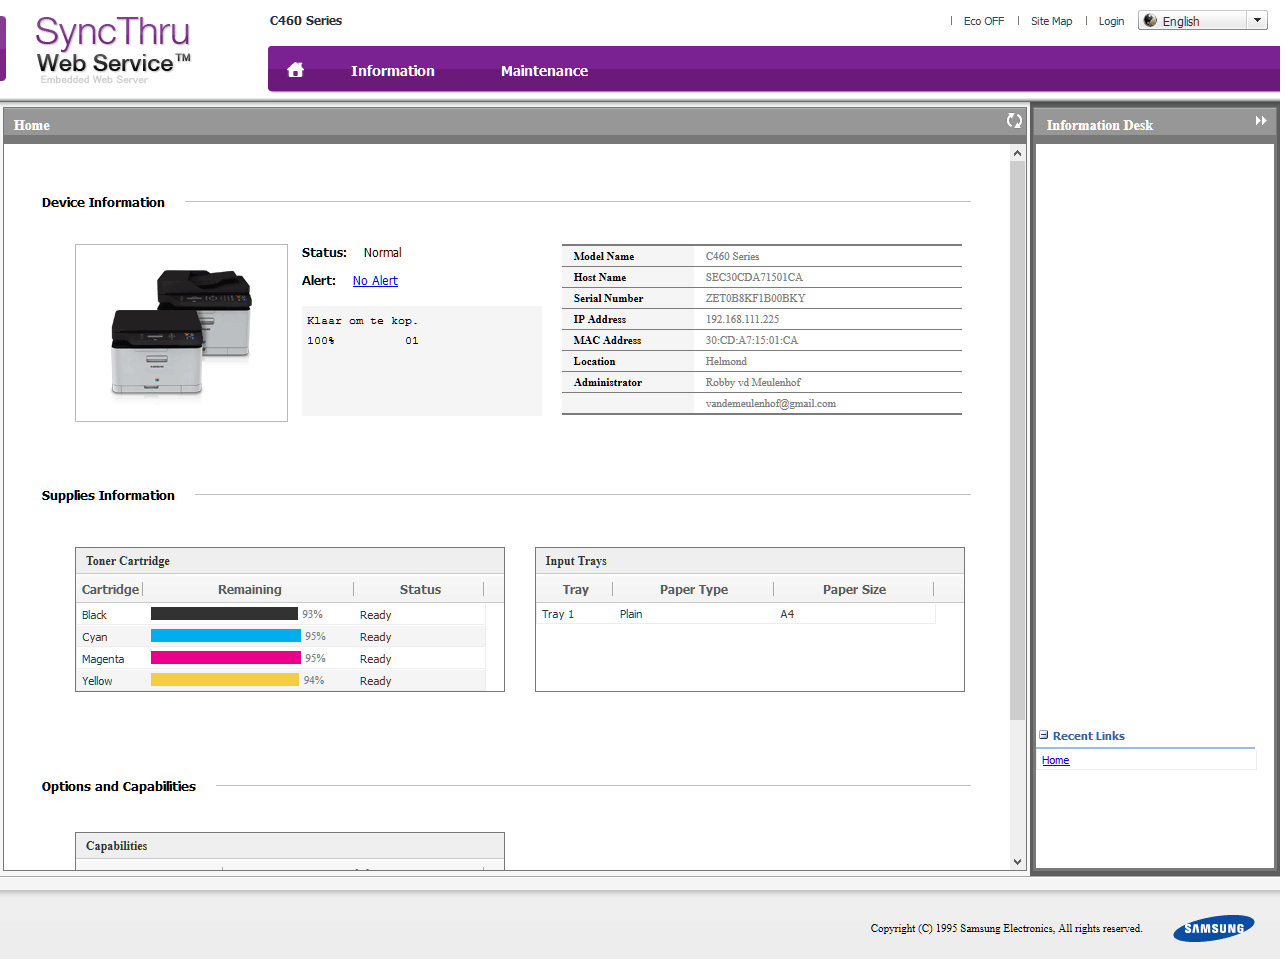The width and height of the screenshot is (1286, 959).
Task: Click the Remaining column header
Action: [250, 590]
